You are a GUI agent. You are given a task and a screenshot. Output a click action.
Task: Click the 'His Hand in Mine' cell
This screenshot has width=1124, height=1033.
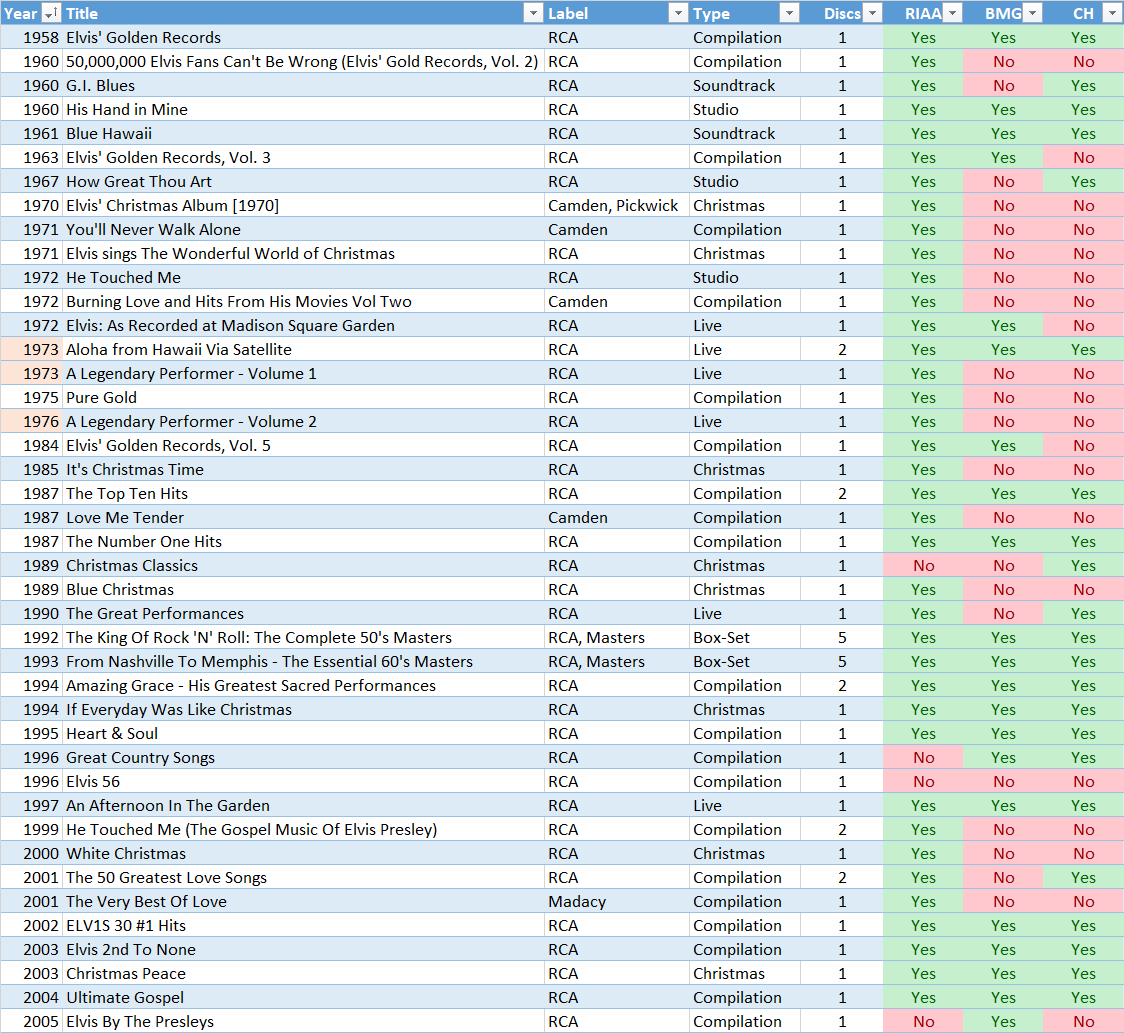coord(303,110)
